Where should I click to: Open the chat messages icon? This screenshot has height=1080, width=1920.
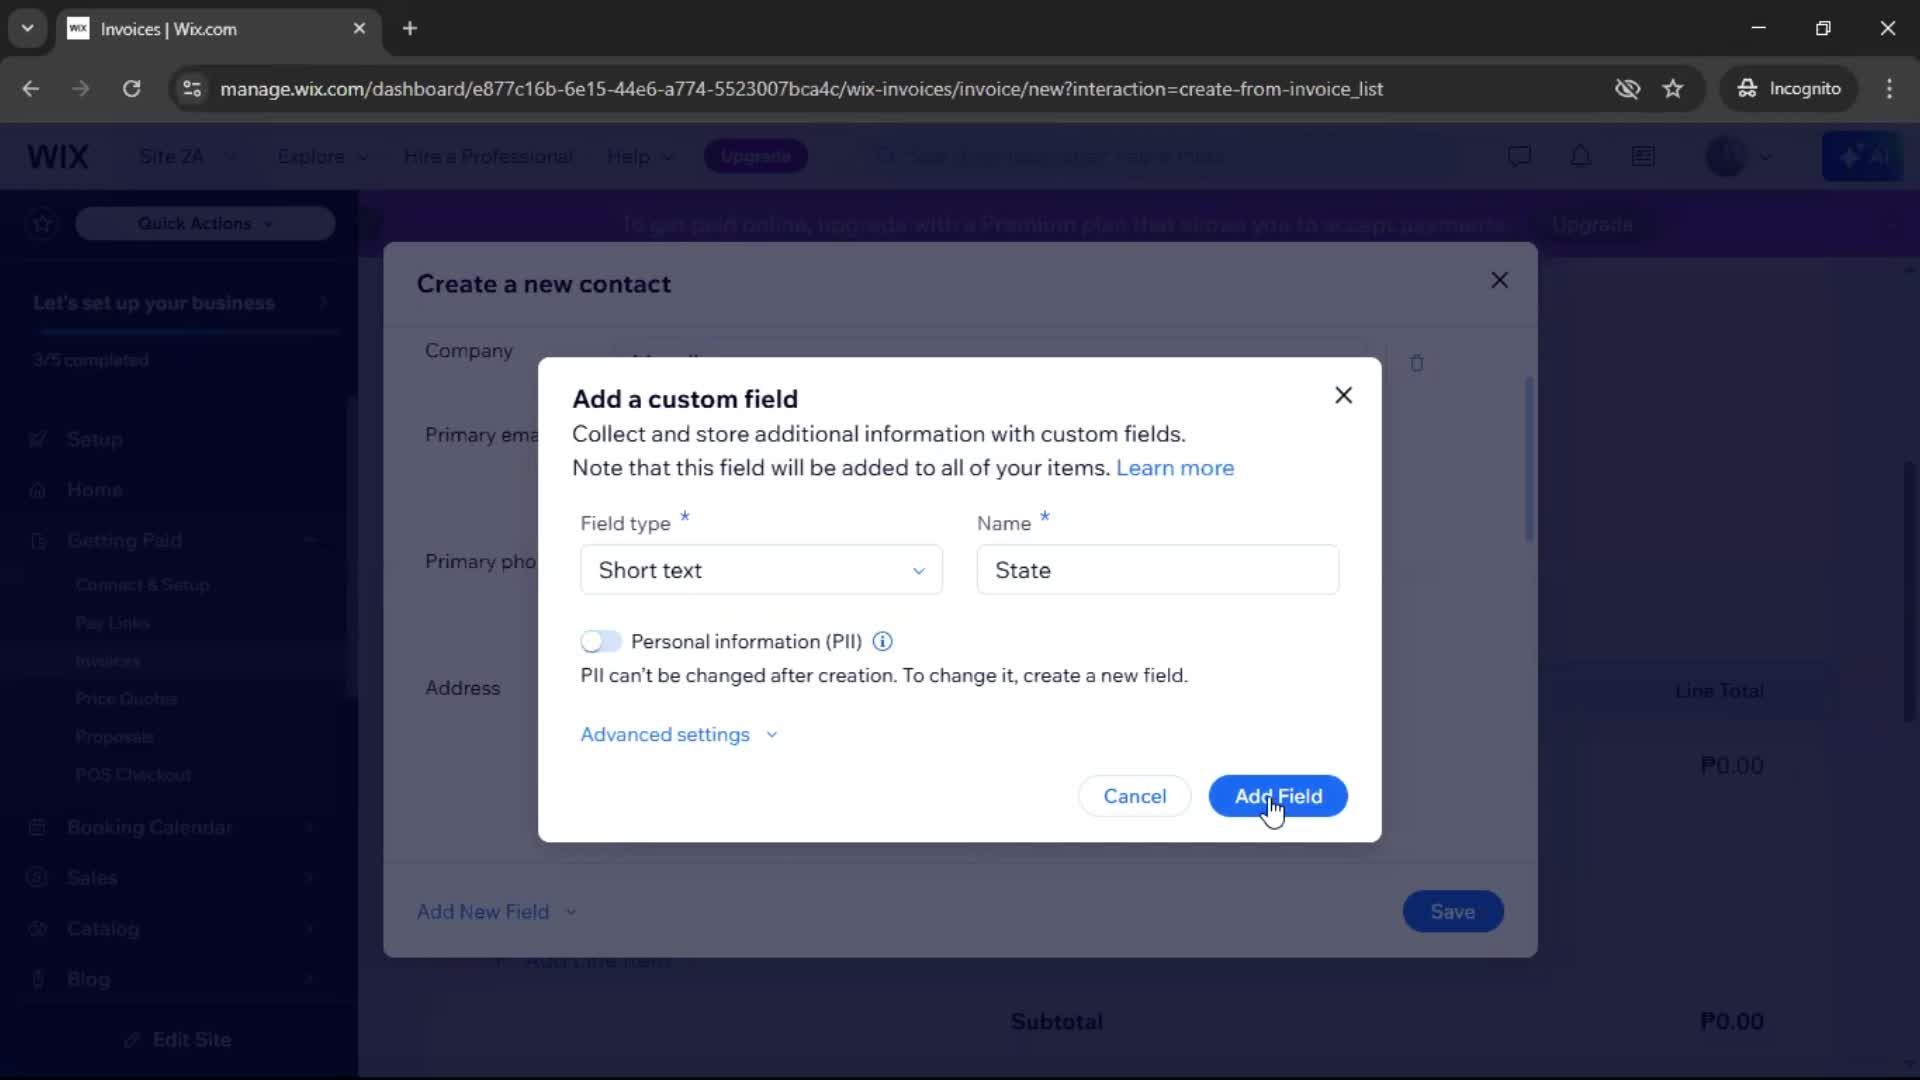tap(1519, 156)
